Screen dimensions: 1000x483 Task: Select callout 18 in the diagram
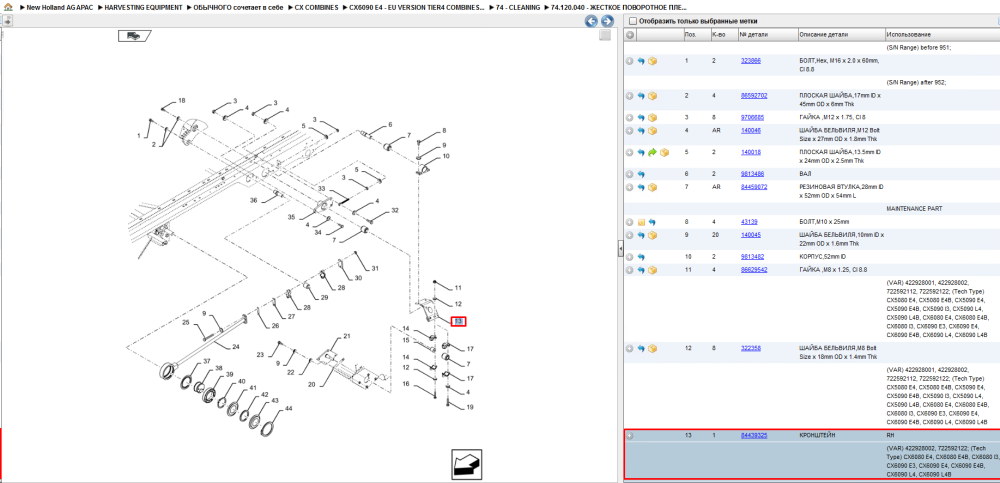182,101
